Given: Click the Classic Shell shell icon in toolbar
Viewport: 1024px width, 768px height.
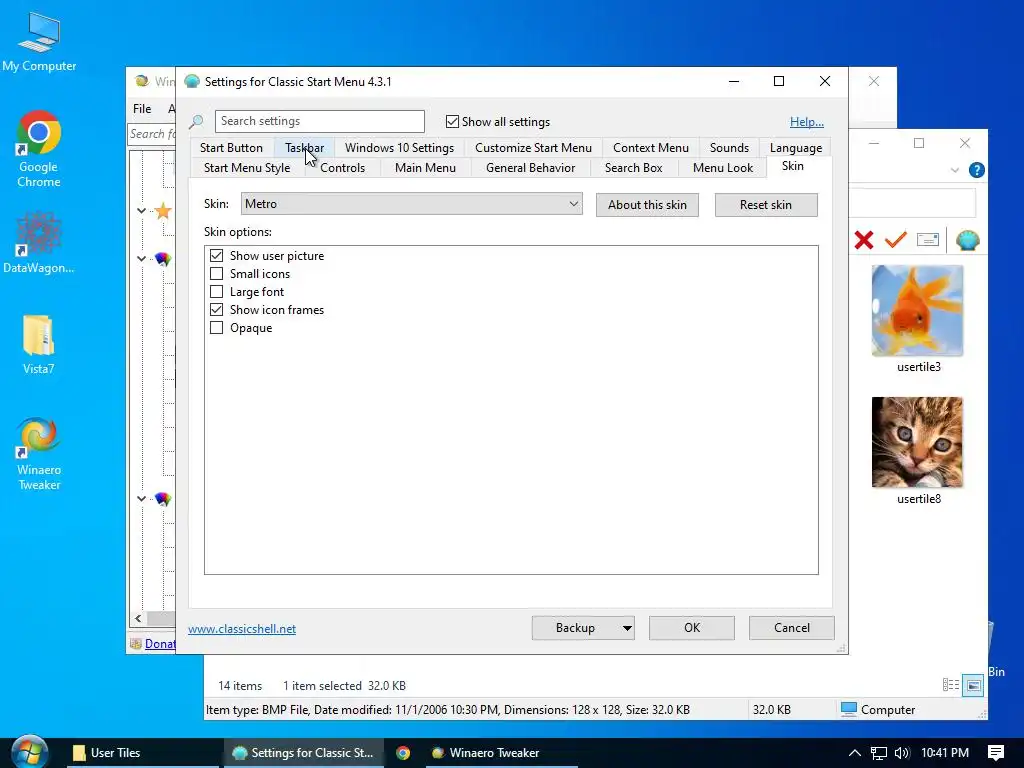Looking at the screenshot, I should (967, 240).
